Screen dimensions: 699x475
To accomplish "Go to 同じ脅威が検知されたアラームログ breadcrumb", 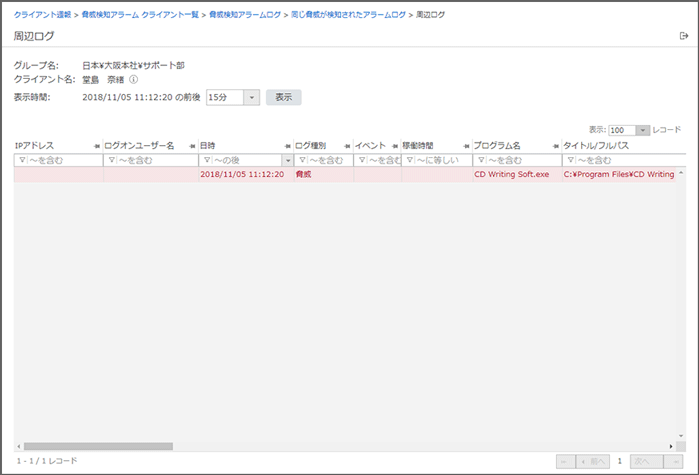I will [x=348, y=15].
